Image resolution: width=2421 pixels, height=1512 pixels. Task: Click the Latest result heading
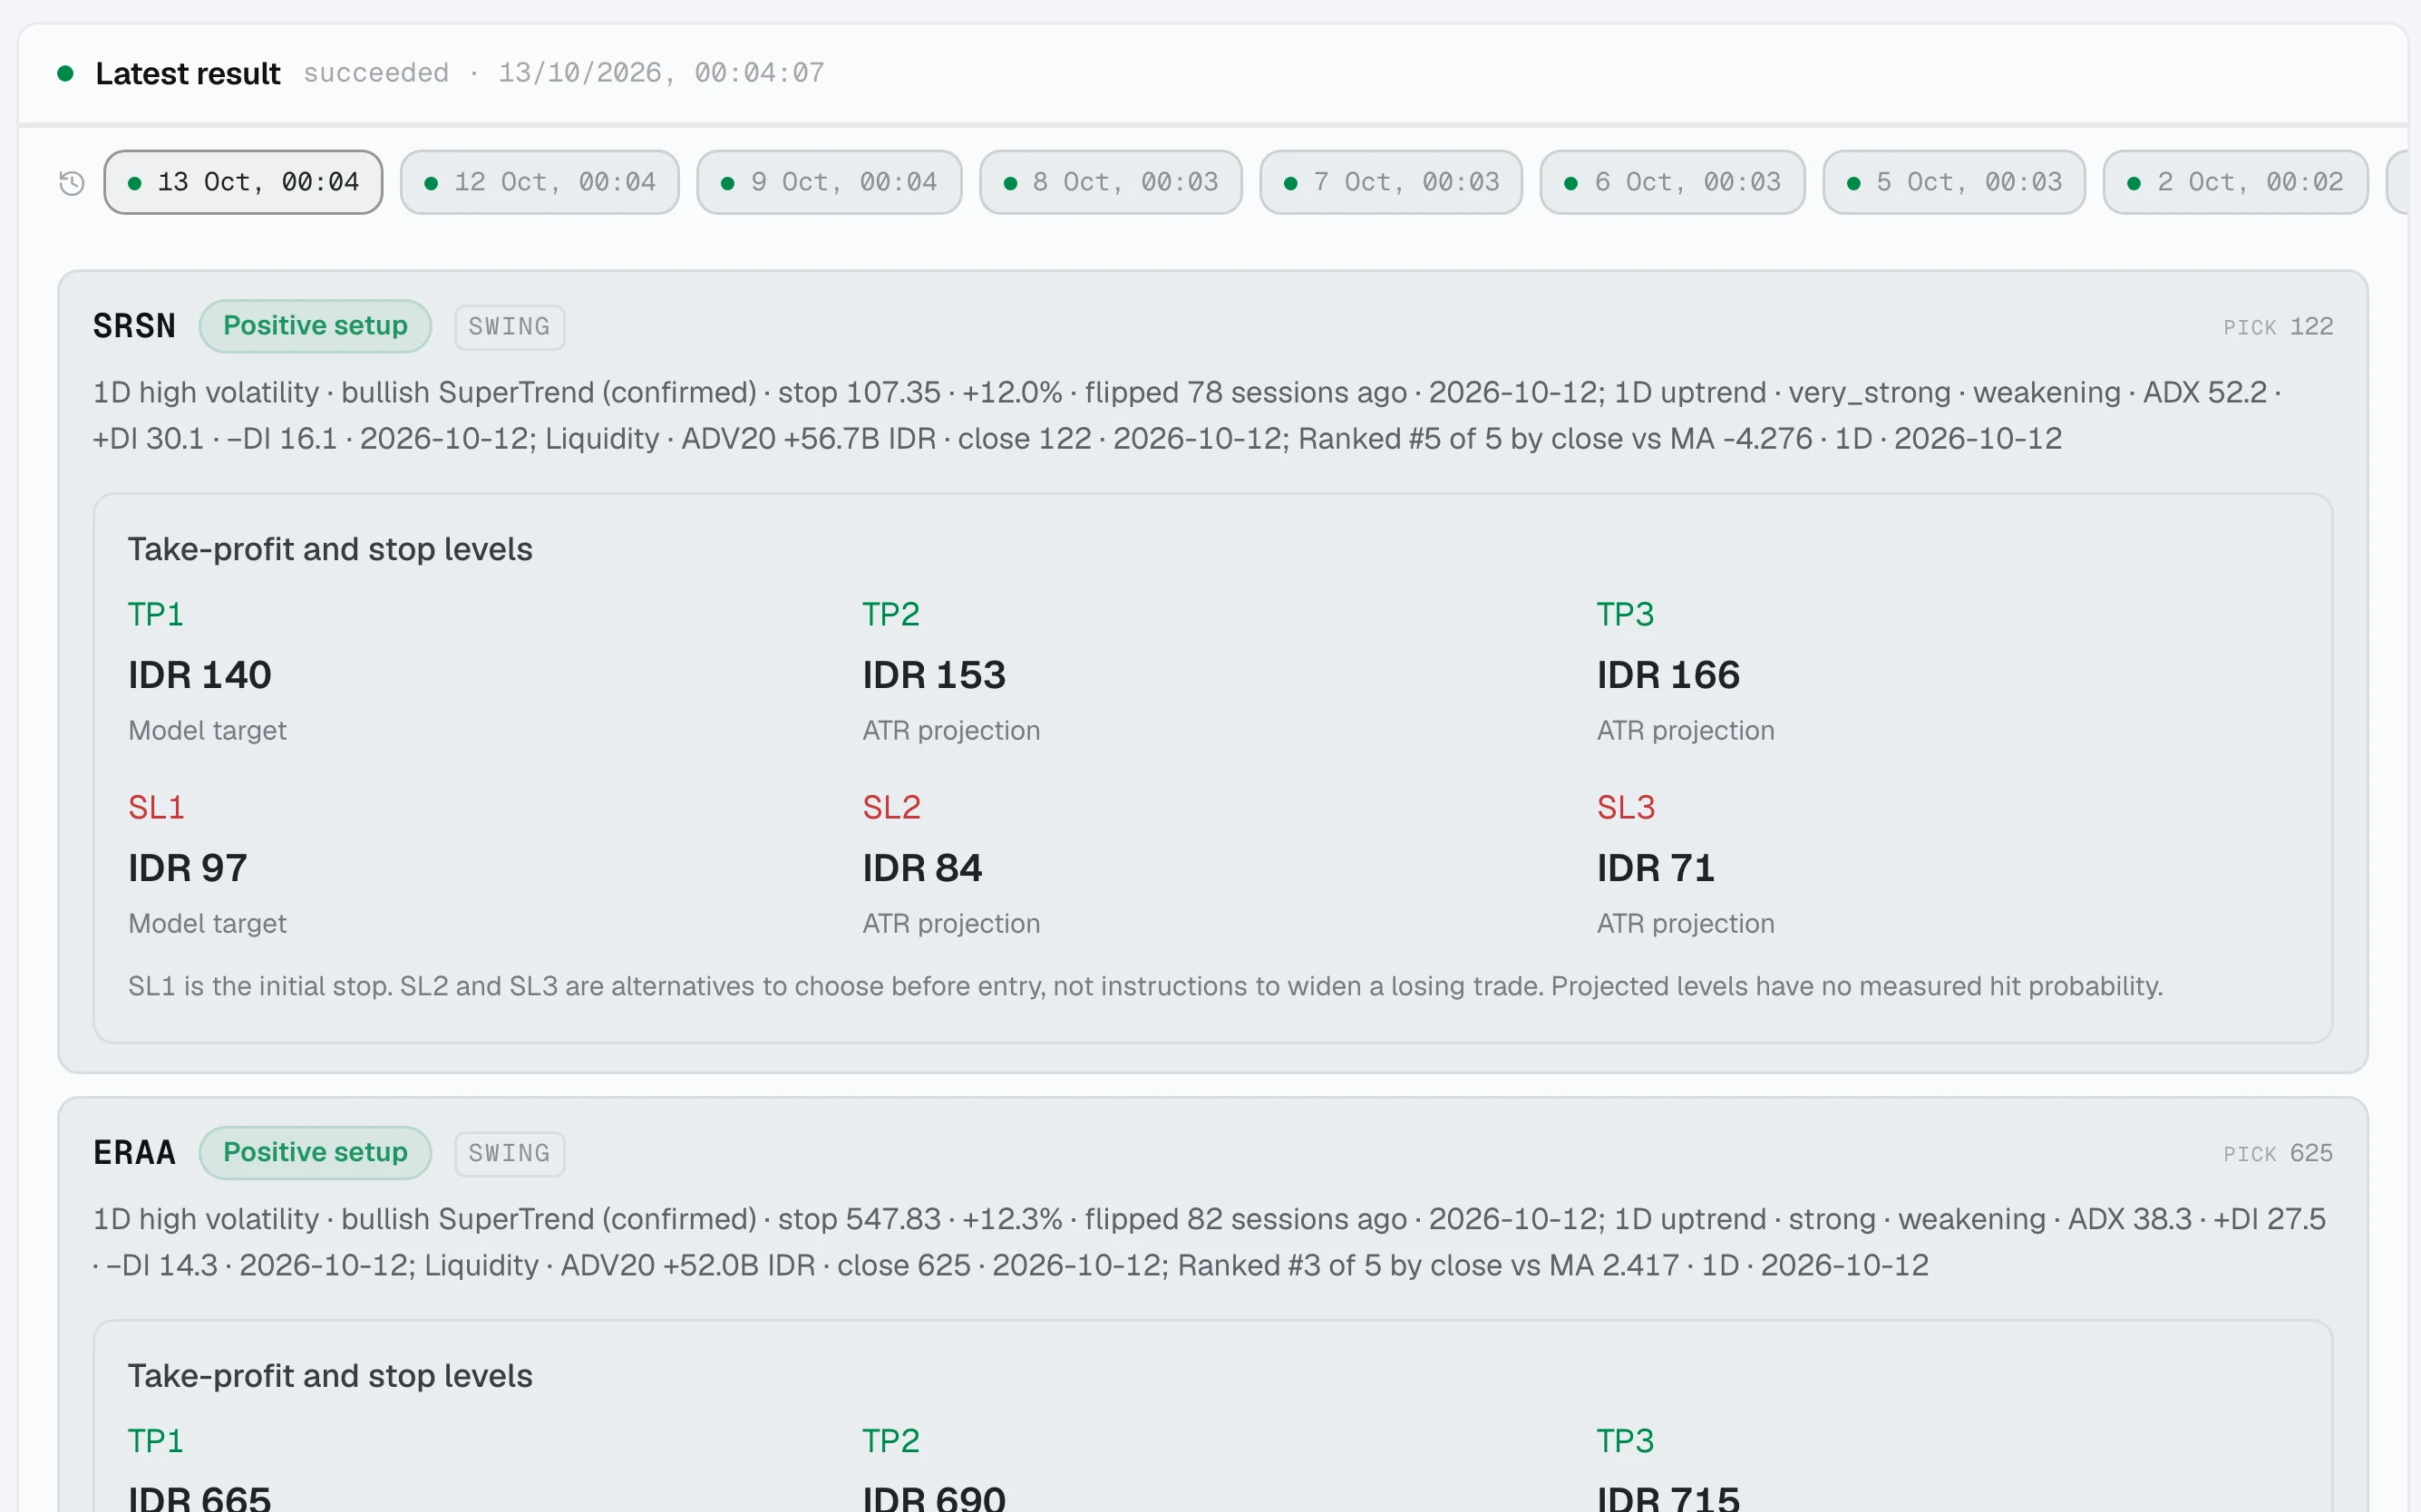tap(188, 73)
